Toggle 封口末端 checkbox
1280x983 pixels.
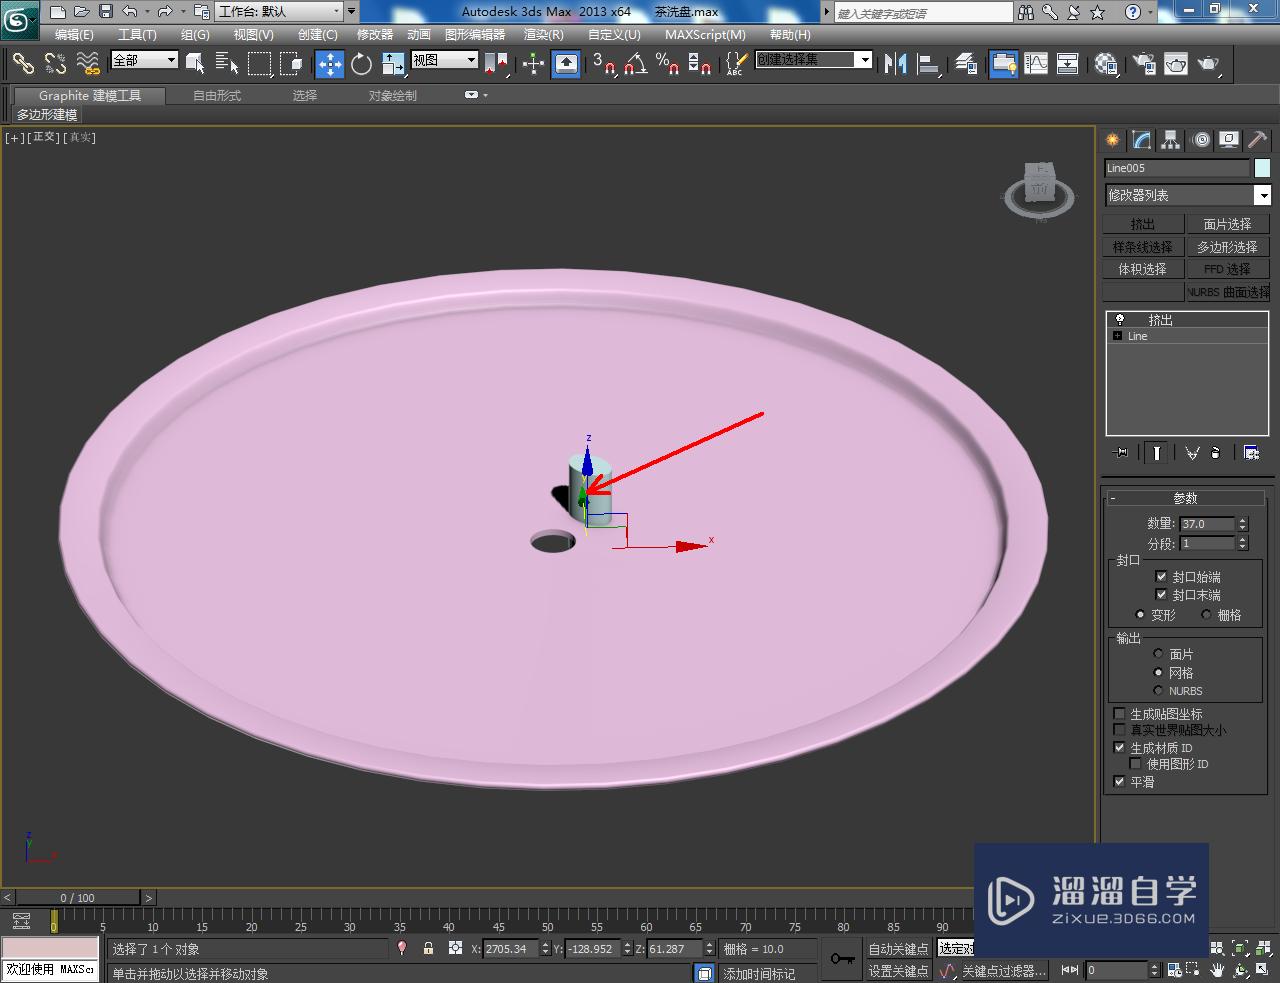point(1161,594)
